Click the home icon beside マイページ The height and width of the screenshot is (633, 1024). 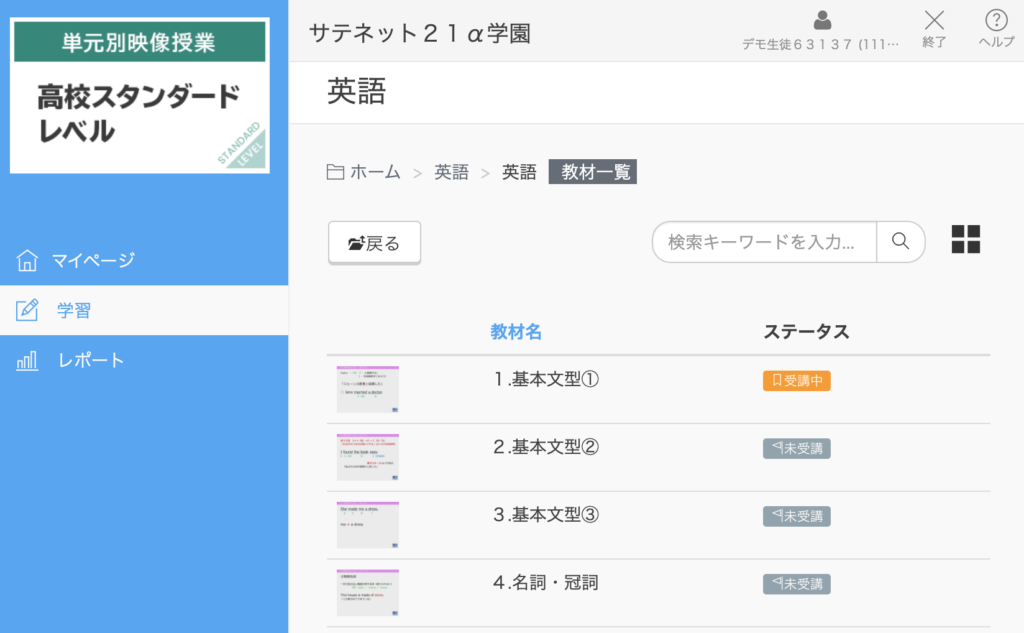pos(27,261)
